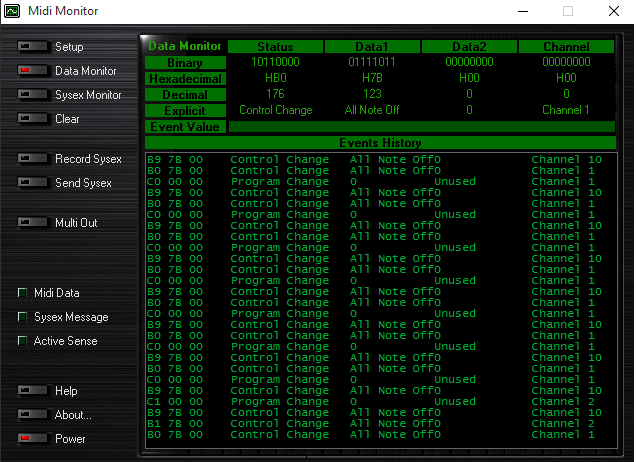
Task: Toggle the Send Sysex LED switch
Action: (x=32, y=182)
